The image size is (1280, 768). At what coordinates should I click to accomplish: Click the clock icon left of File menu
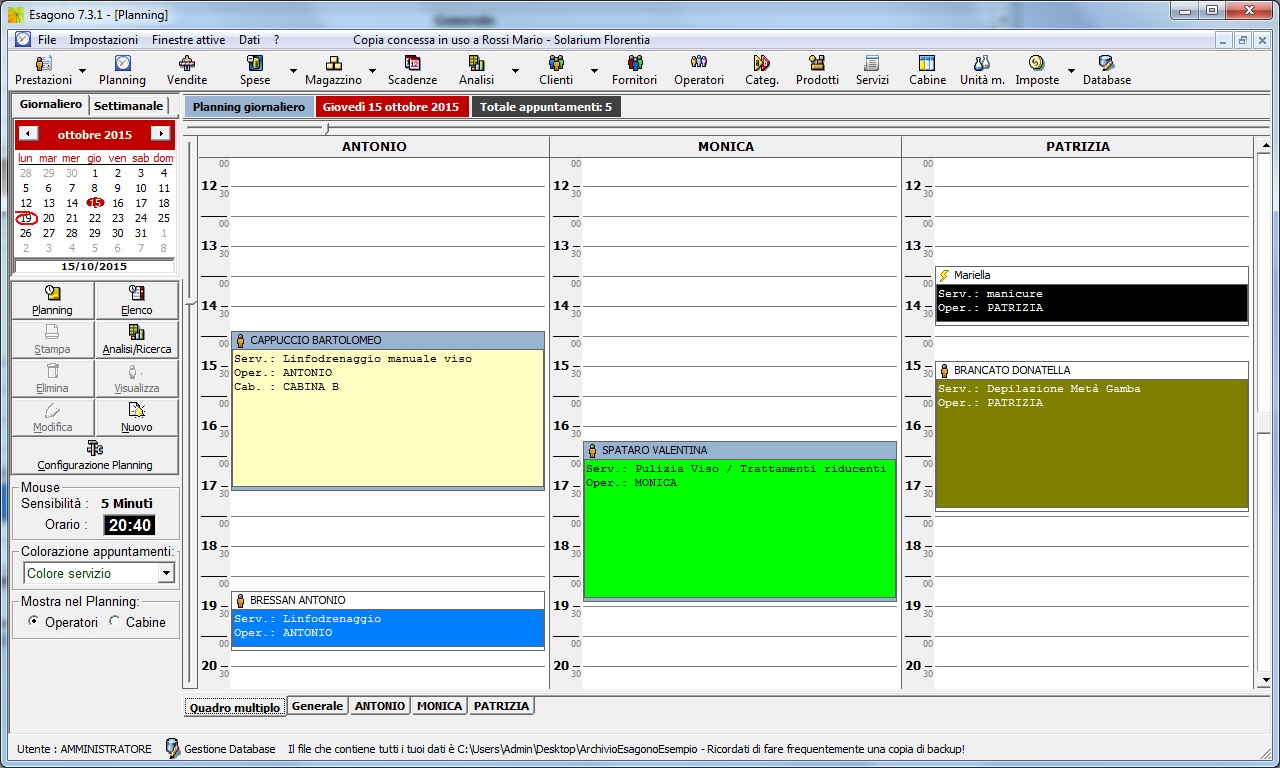click(x=23, y=39)
